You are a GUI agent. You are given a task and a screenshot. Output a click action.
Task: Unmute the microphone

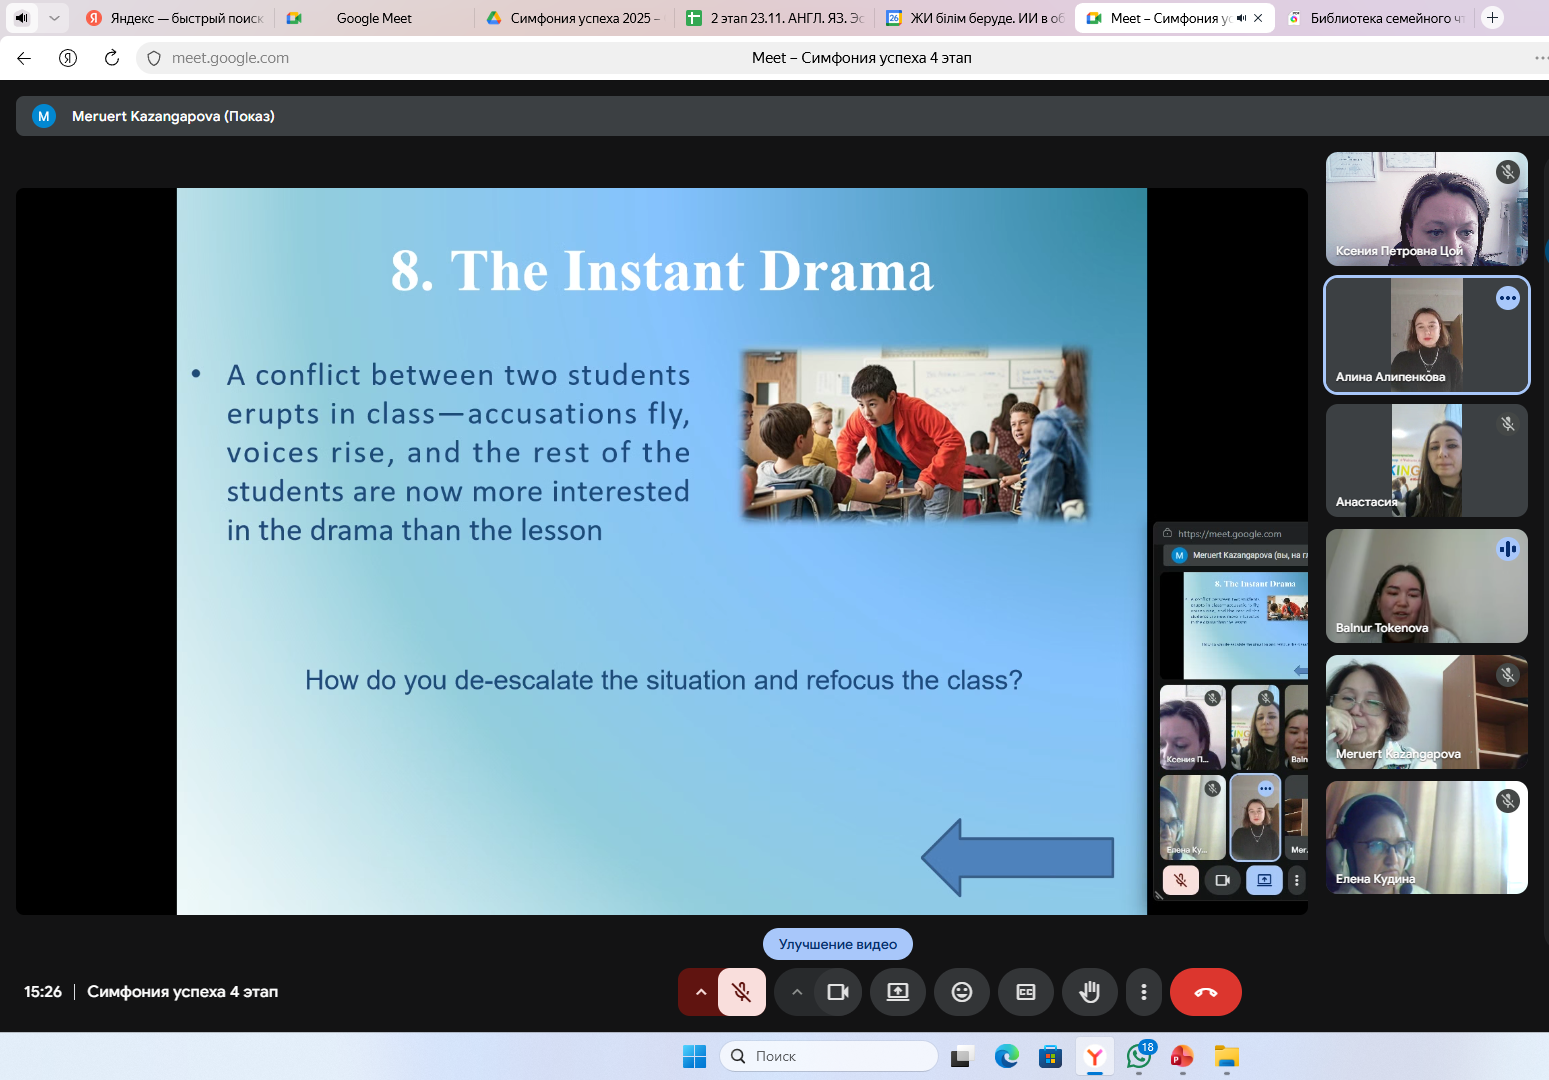pos(741,992)
